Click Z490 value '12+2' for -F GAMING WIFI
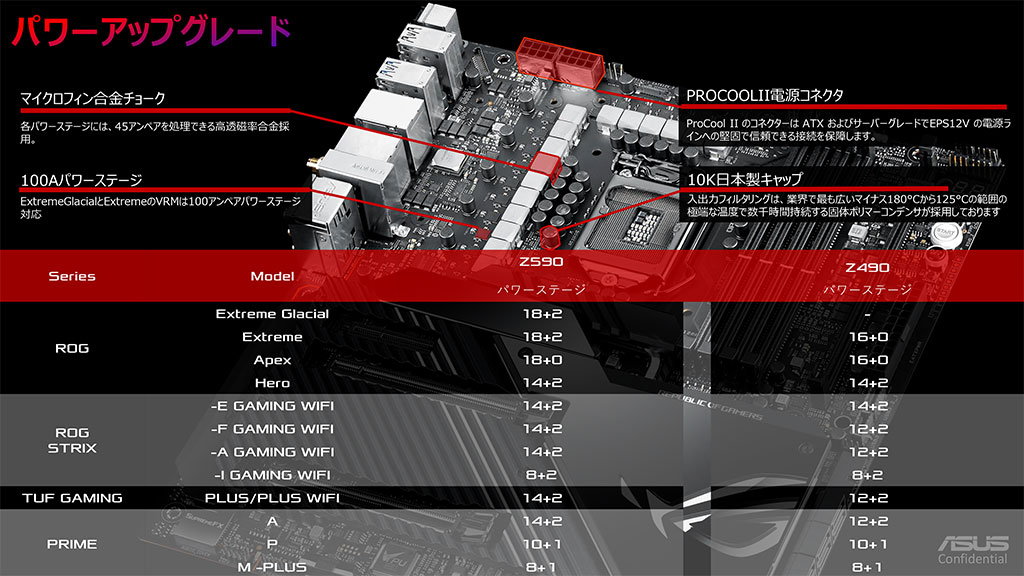1024x576 pixels. tap(868, 429)
